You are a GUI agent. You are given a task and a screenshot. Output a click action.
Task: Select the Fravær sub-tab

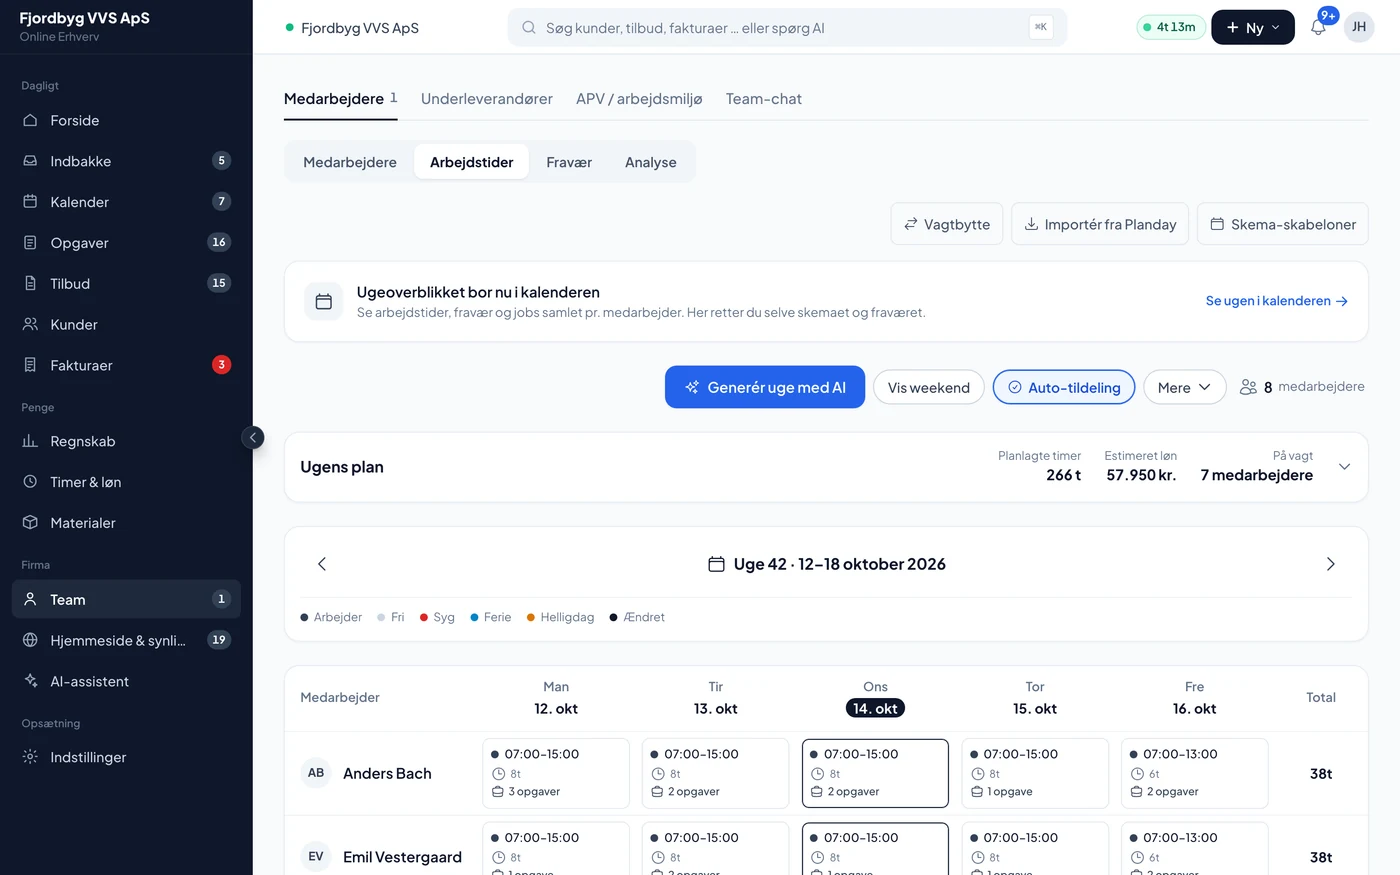569,162
